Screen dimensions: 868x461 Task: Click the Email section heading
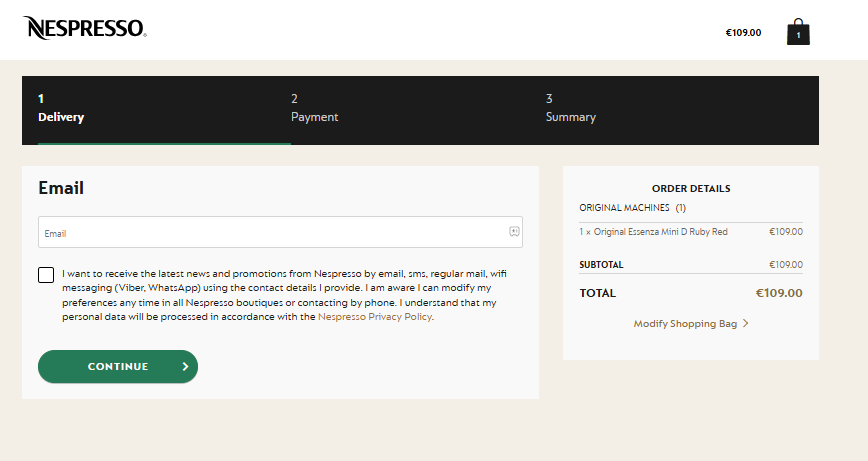[x=61, y=188]
